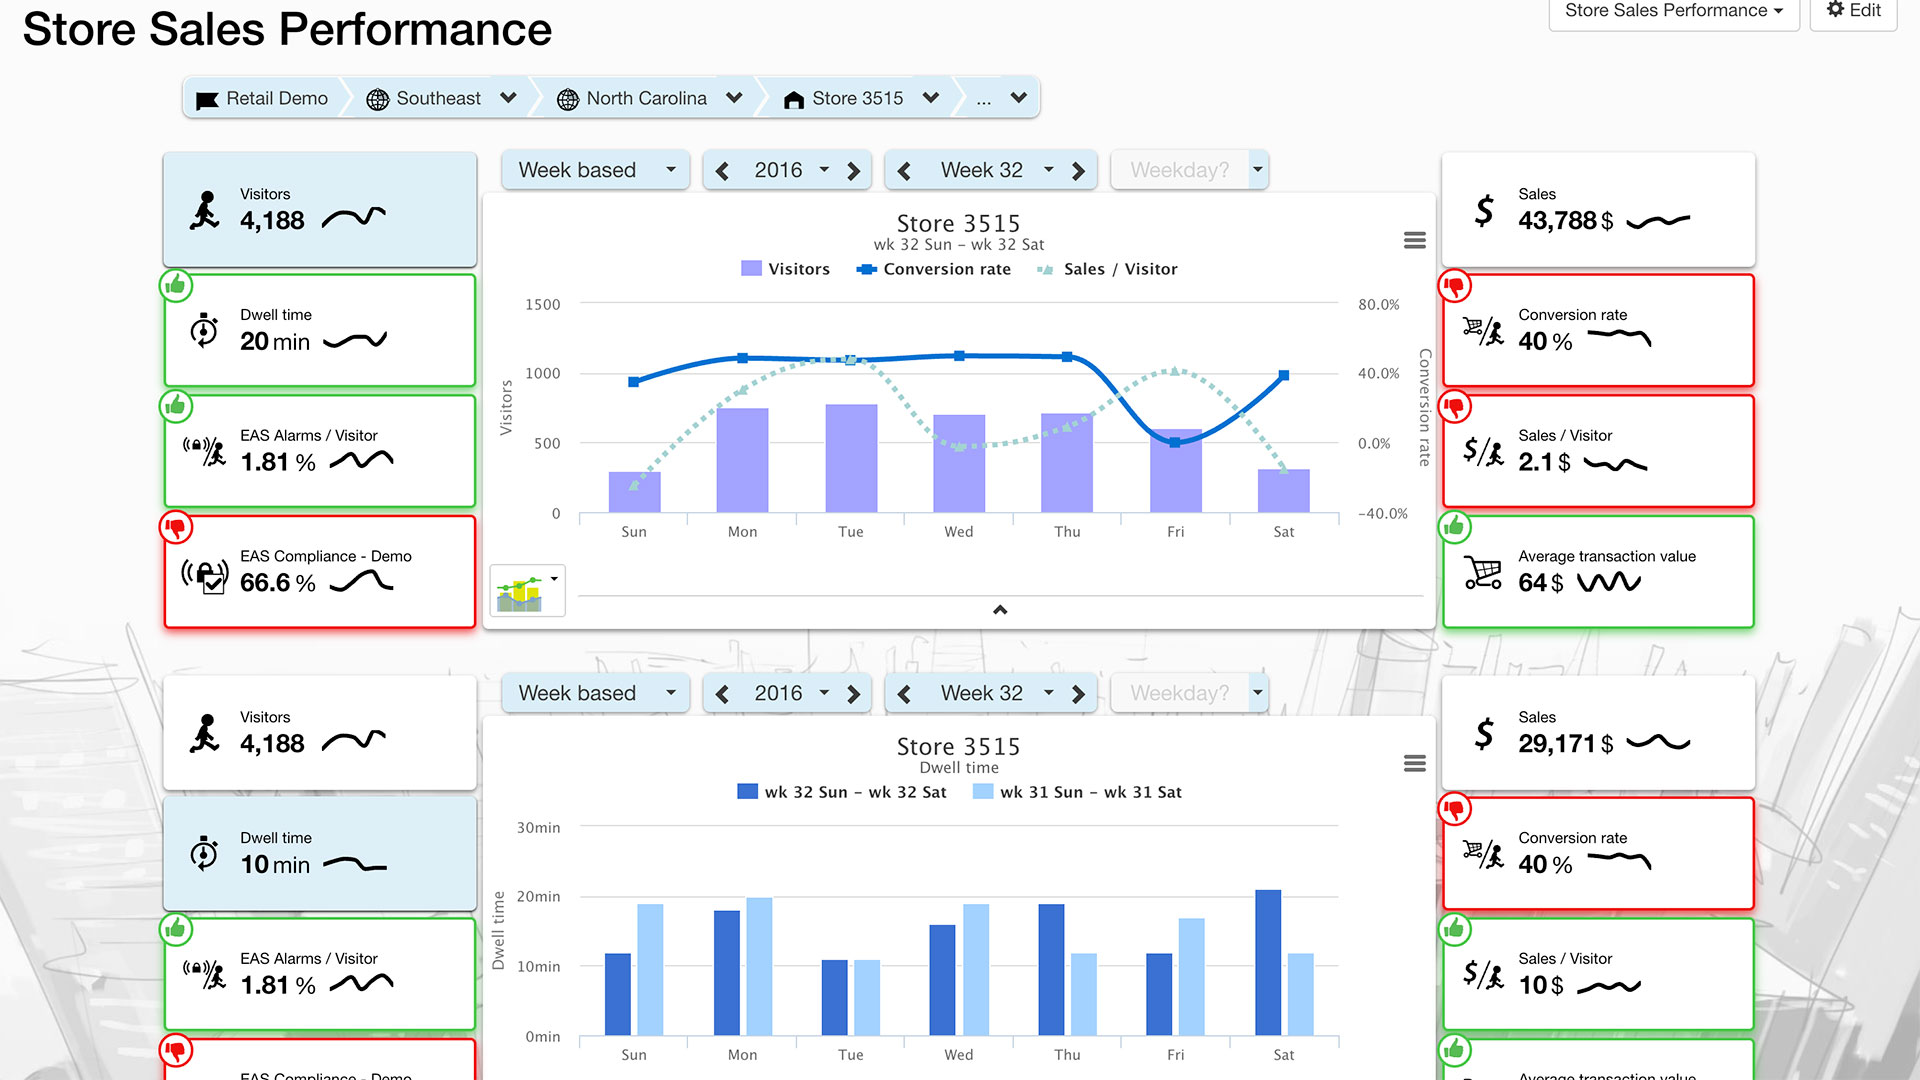This screenshot has width=1920, height=1080.
Task: Click the gear Edit button
Action: pos(1853,11)
